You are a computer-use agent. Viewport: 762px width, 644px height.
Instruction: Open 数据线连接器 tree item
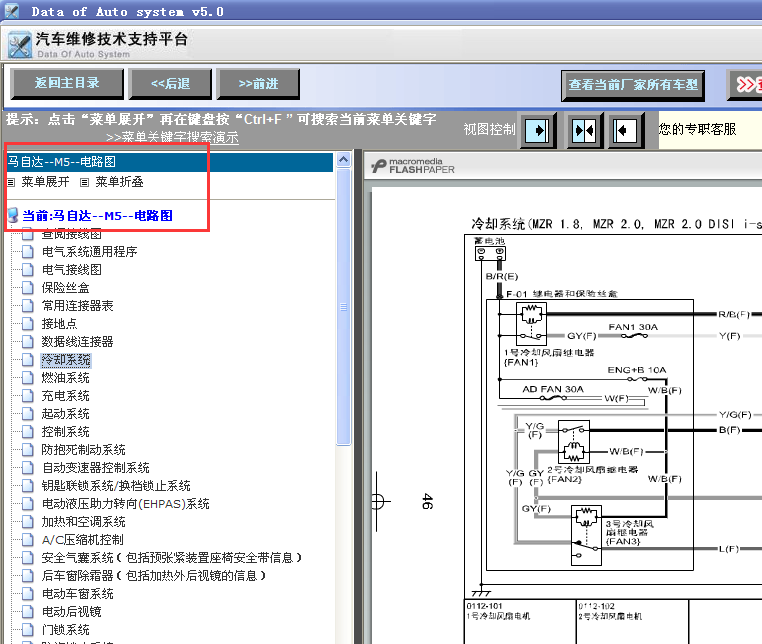(77, 342)
